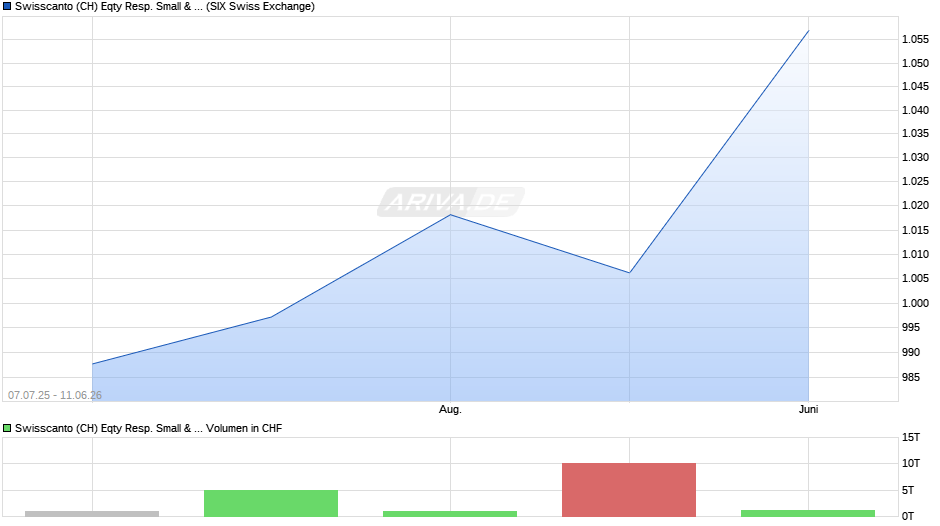Image resolution: width=940 pixels, height=526 pixels.
Task: Click the 15T volume-axis label
Action: pyautogui.click(x=911, y=438)
